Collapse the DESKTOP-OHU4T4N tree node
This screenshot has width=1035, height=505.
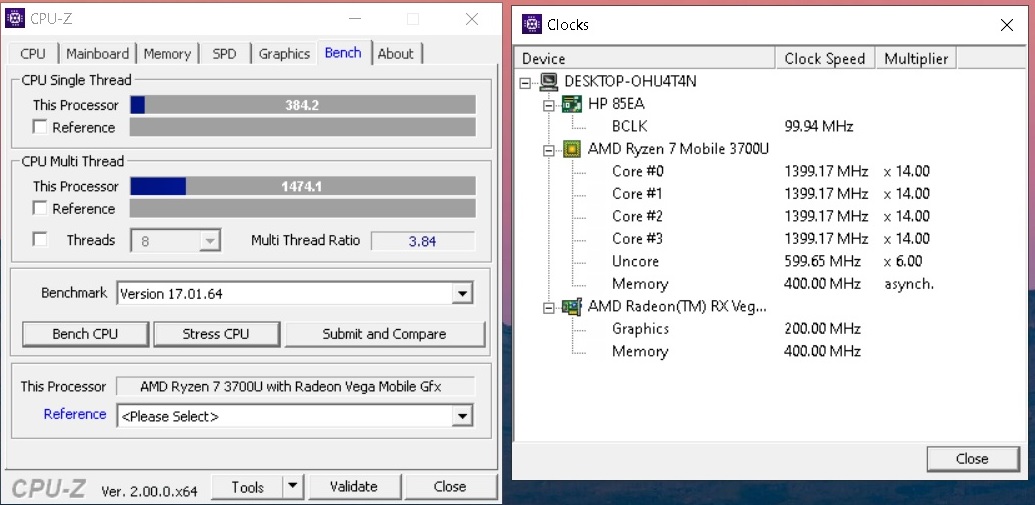click(x=526, y=83)
